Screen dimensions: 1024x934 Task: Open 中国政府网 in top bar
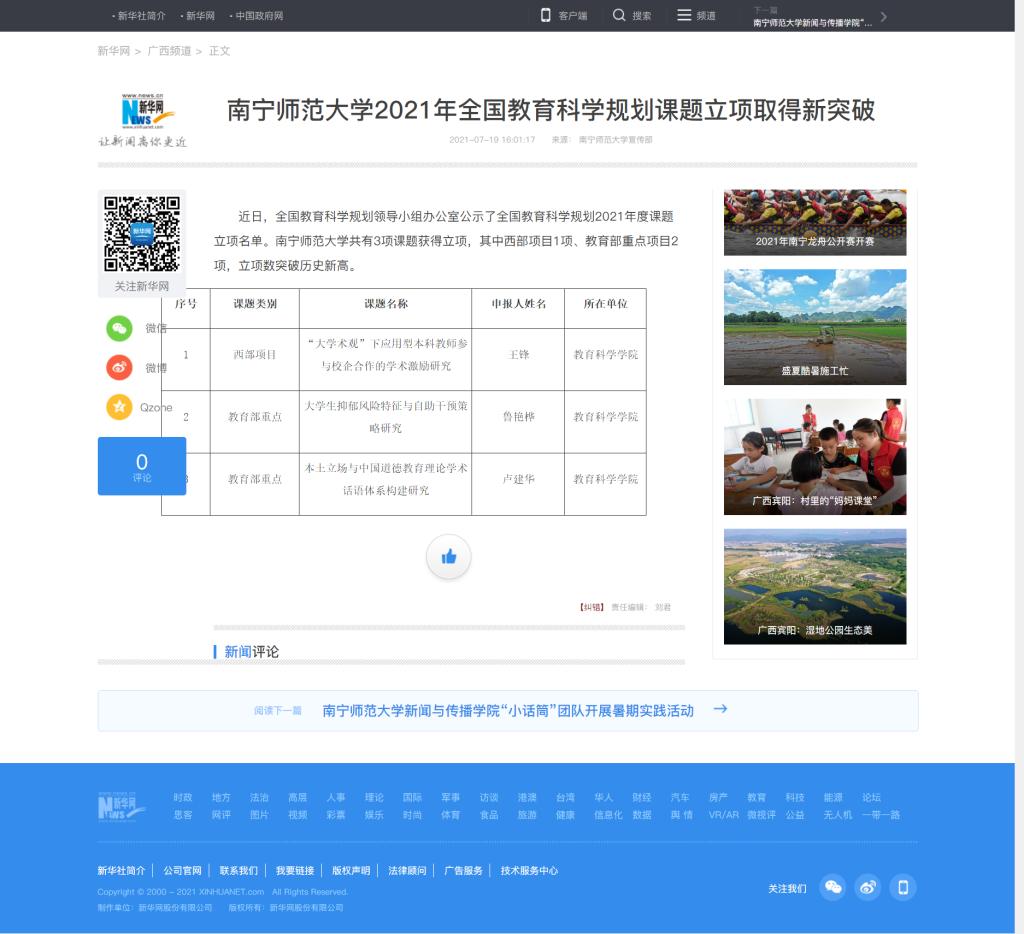259,16
